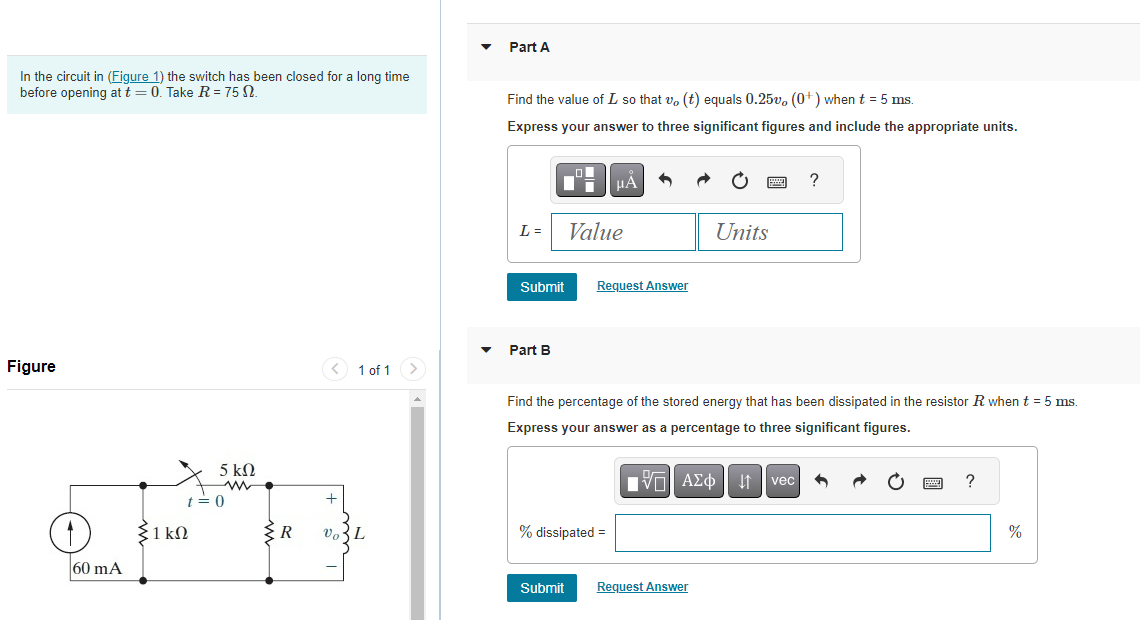Select the Greek letters AΣφ icon
1140x620 pixels.
pyautogui.click(x=698, y=481)
